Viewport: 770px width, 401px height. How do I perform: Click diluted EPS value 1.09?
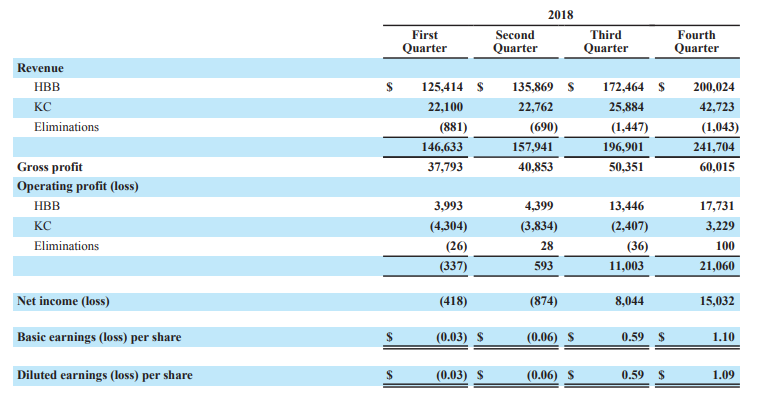[x=723, y=375]
